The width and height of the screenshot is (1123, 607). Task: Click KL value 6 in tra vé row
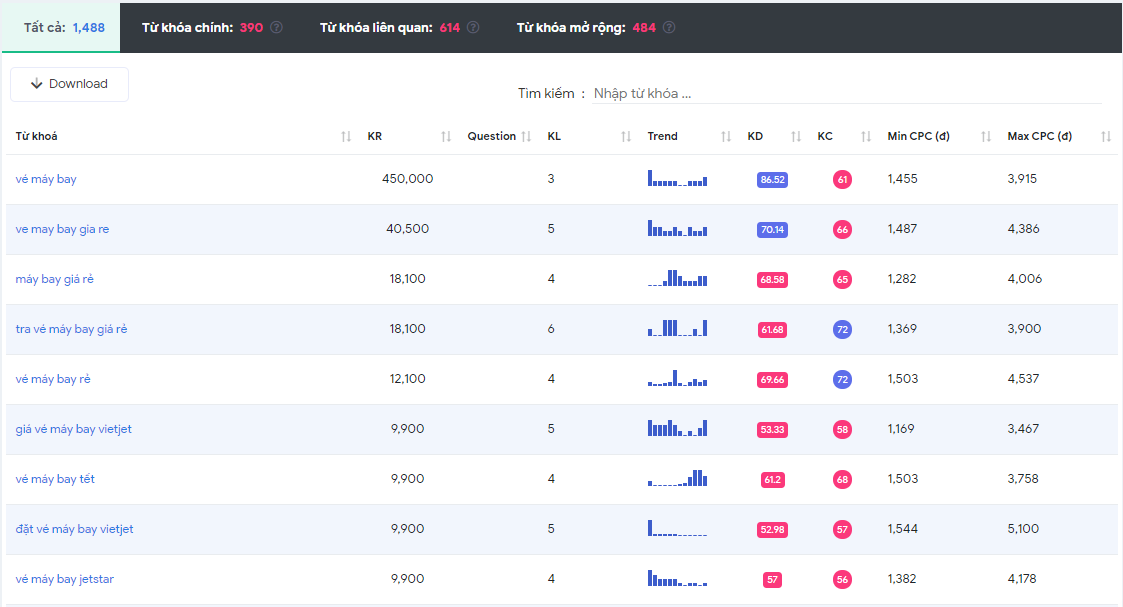pyautogui.click(x=551, y=329)
